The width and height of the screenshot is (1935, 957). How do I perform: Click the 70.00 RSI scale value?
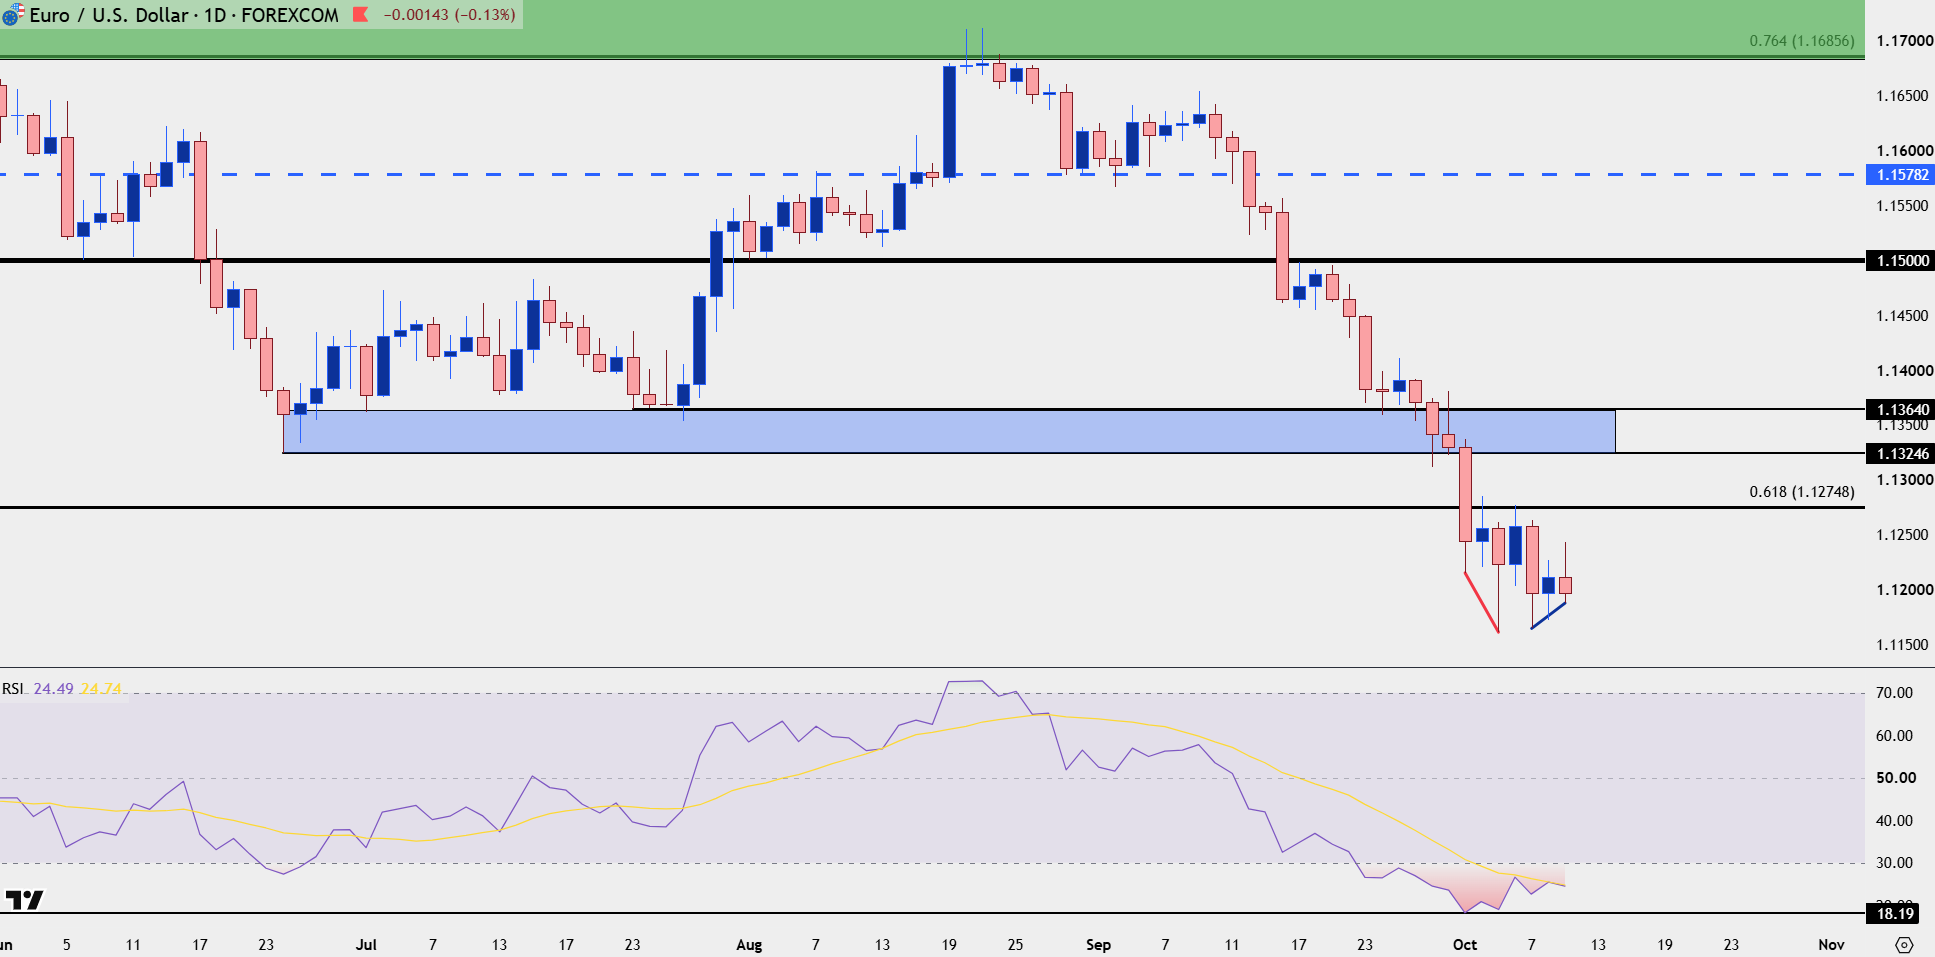tap(1894, 693)
